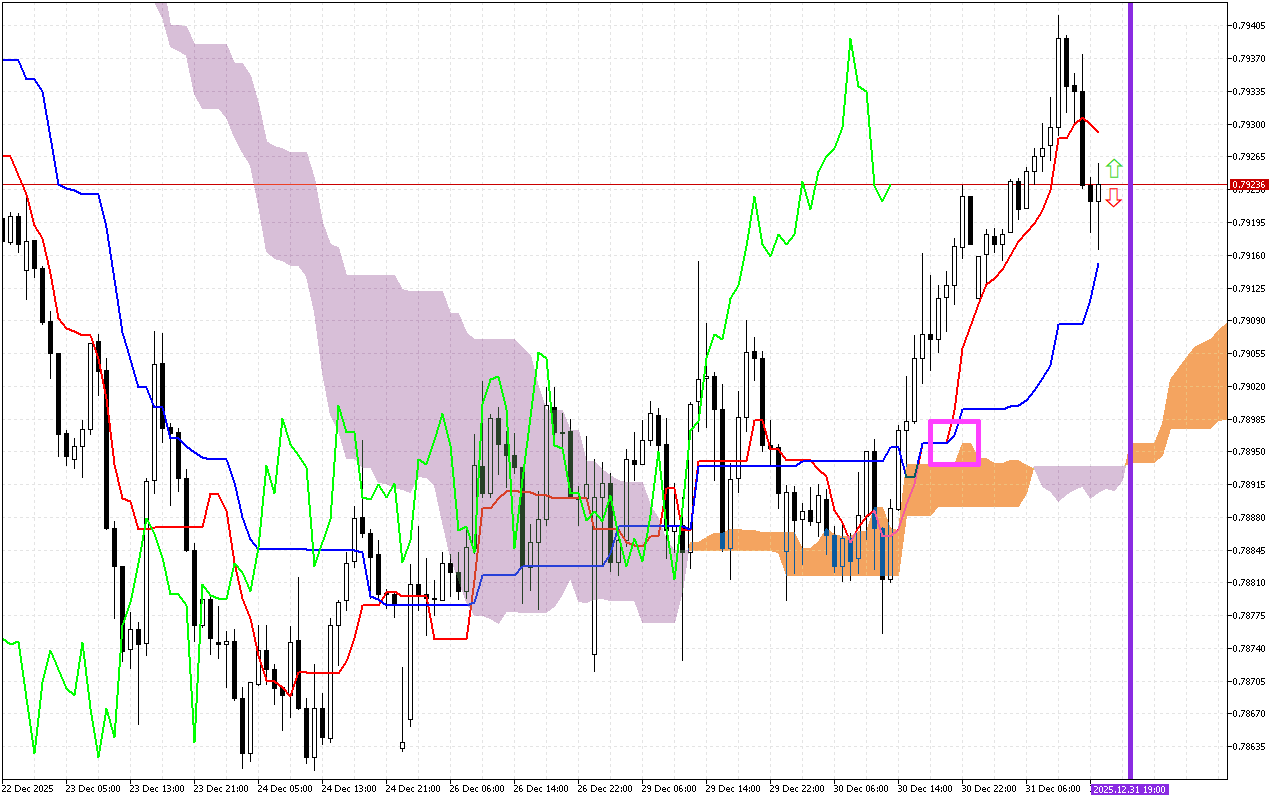Click the 24 Dec 21:00 time axis label
The image size is (1280, 800).
[x=413, y=789]
